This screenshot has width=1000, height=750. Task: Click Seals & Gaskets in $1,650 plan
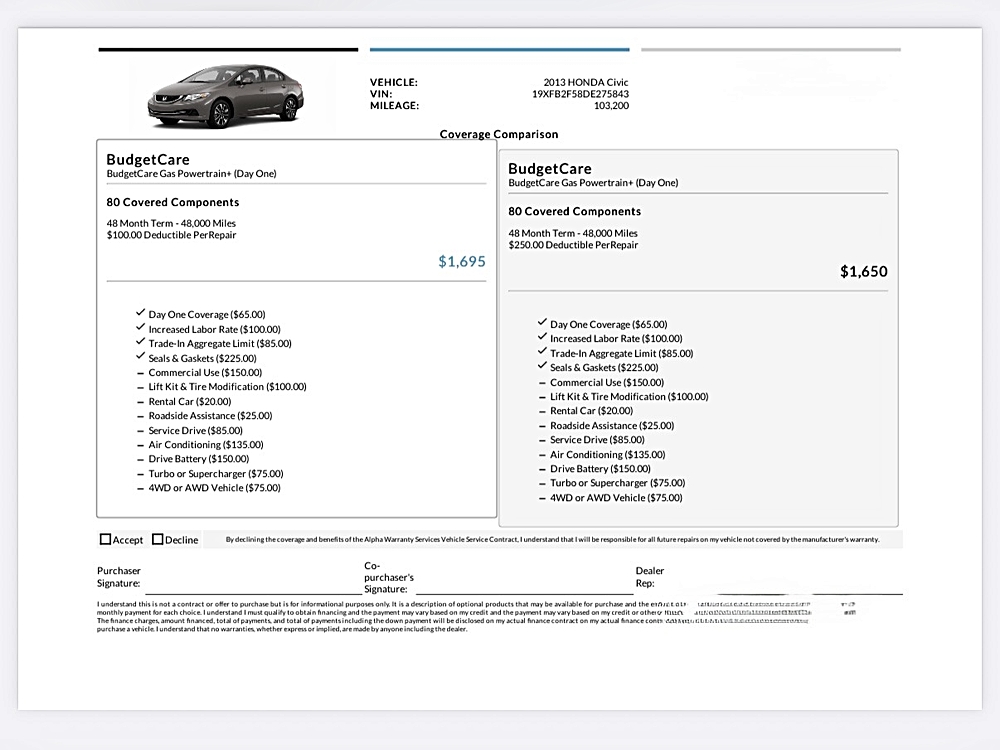tap(604, 367)
